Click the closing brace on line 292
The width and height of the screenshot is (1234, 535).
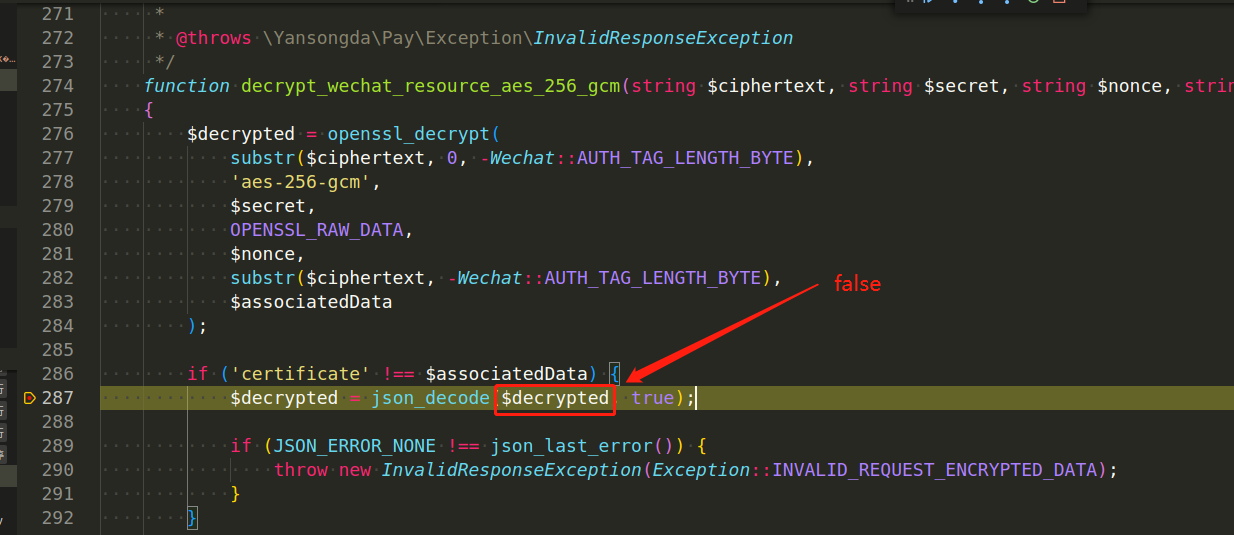pyautogui.click(x=193, y=518)
